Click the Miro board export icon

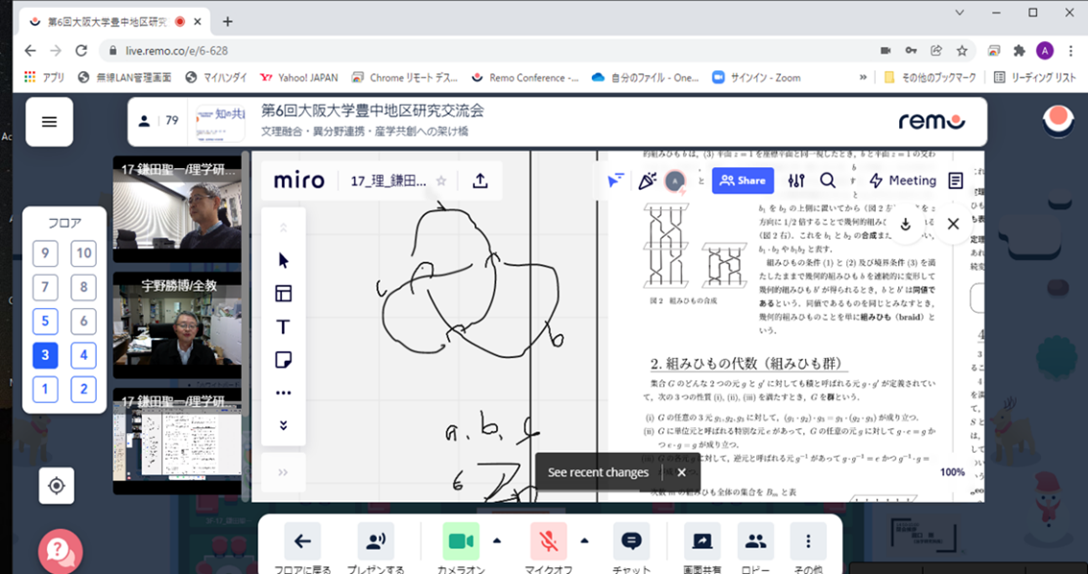click(x=480, y=181)
